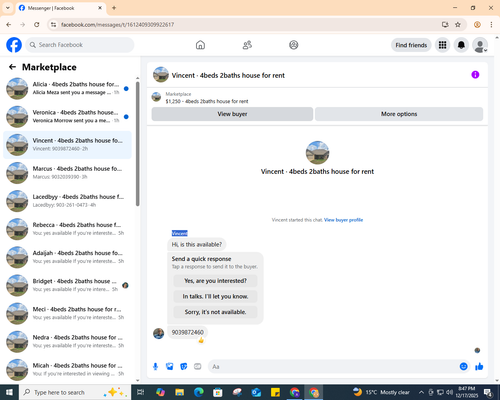
Task: Open Rebecca's conversation in the list
Action: 67,229
